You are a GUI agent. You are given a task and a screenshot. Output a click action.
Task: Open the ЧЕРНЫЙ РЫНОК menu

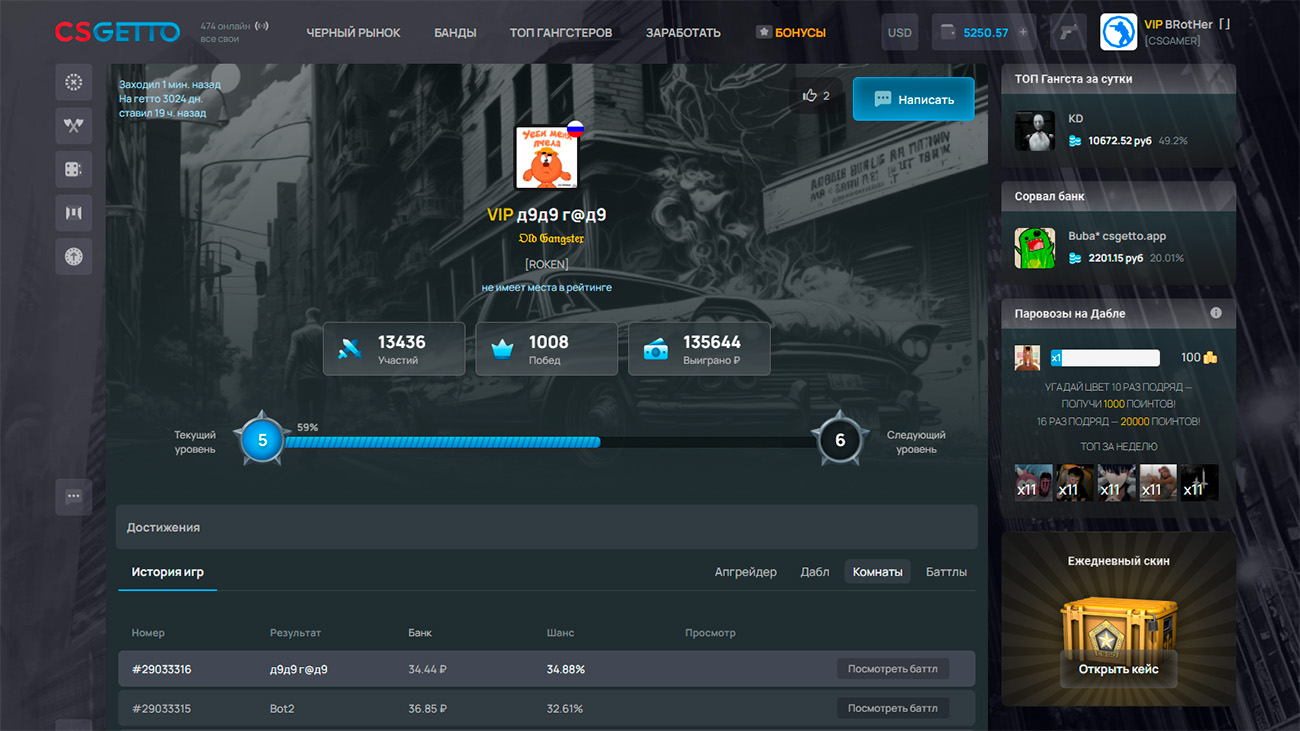pos(353,33)
